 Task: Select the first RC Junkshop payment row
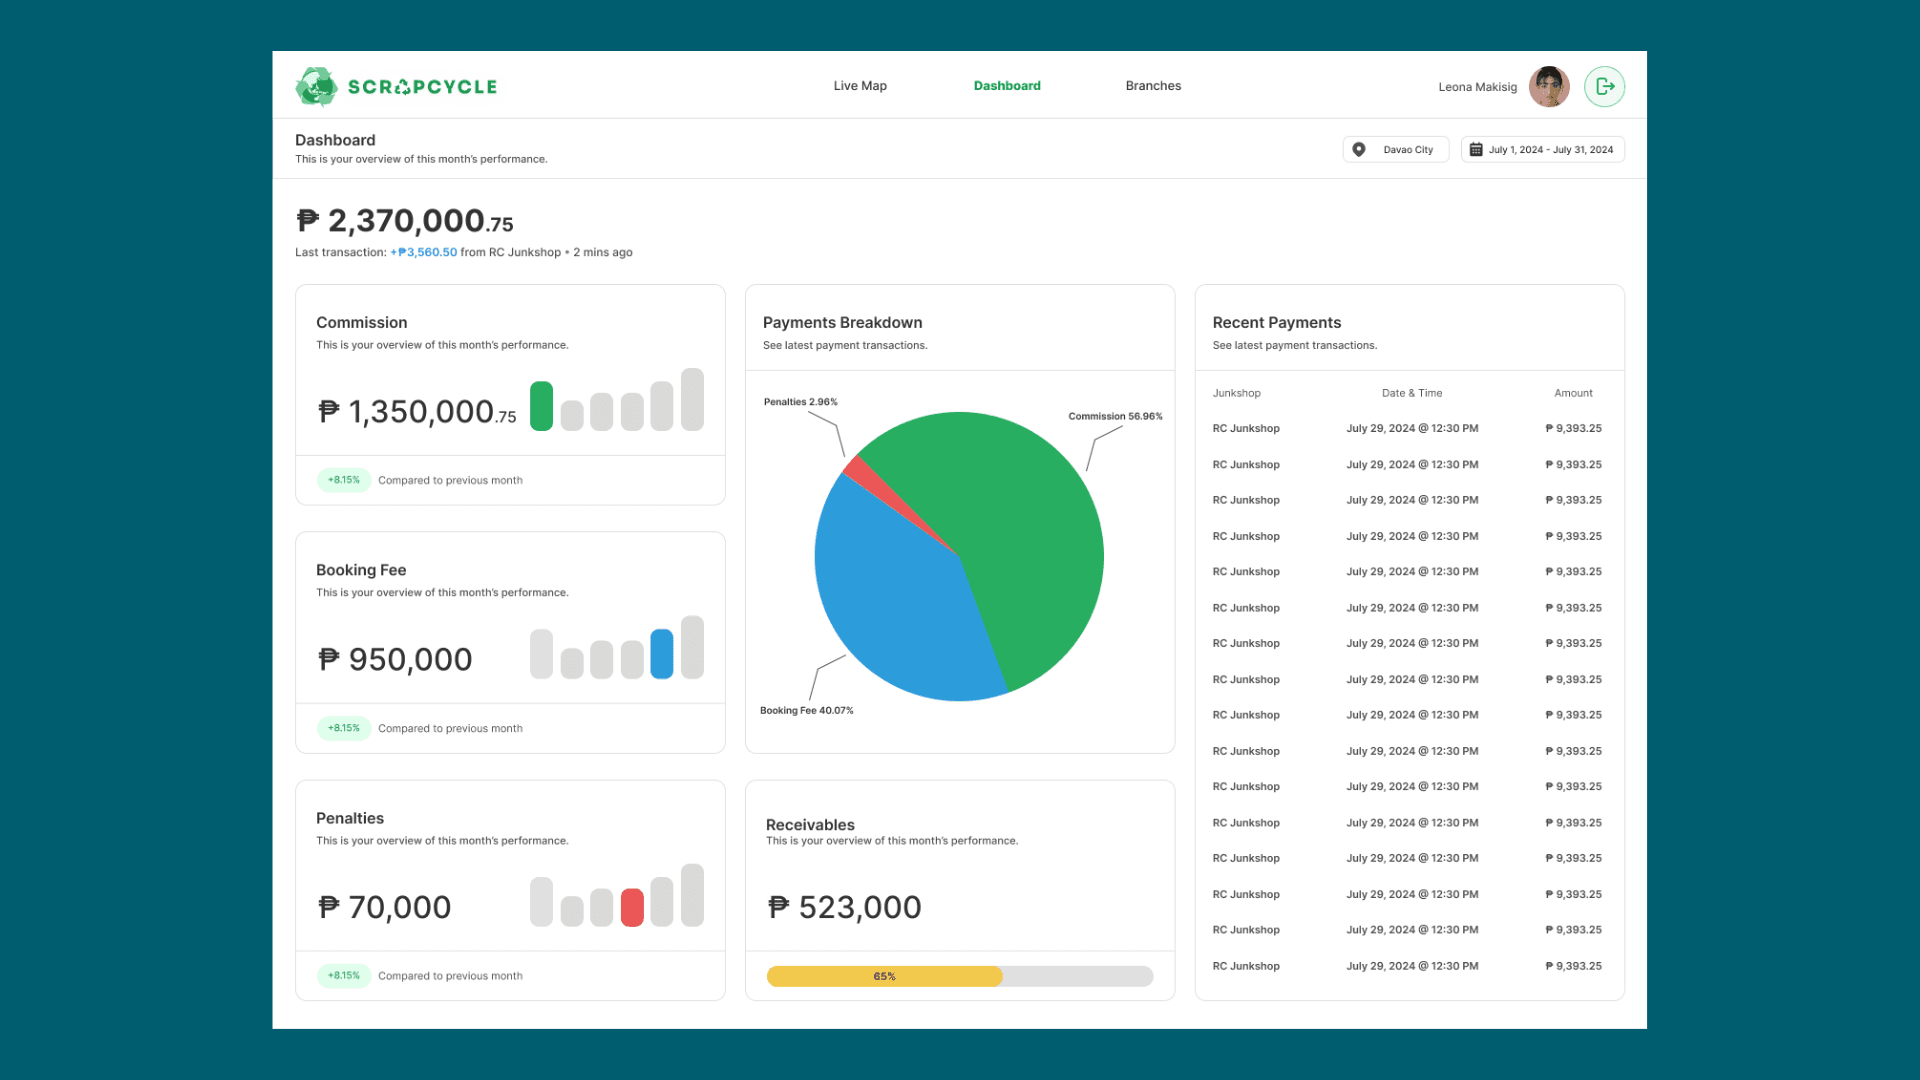tap(1400, 428)
